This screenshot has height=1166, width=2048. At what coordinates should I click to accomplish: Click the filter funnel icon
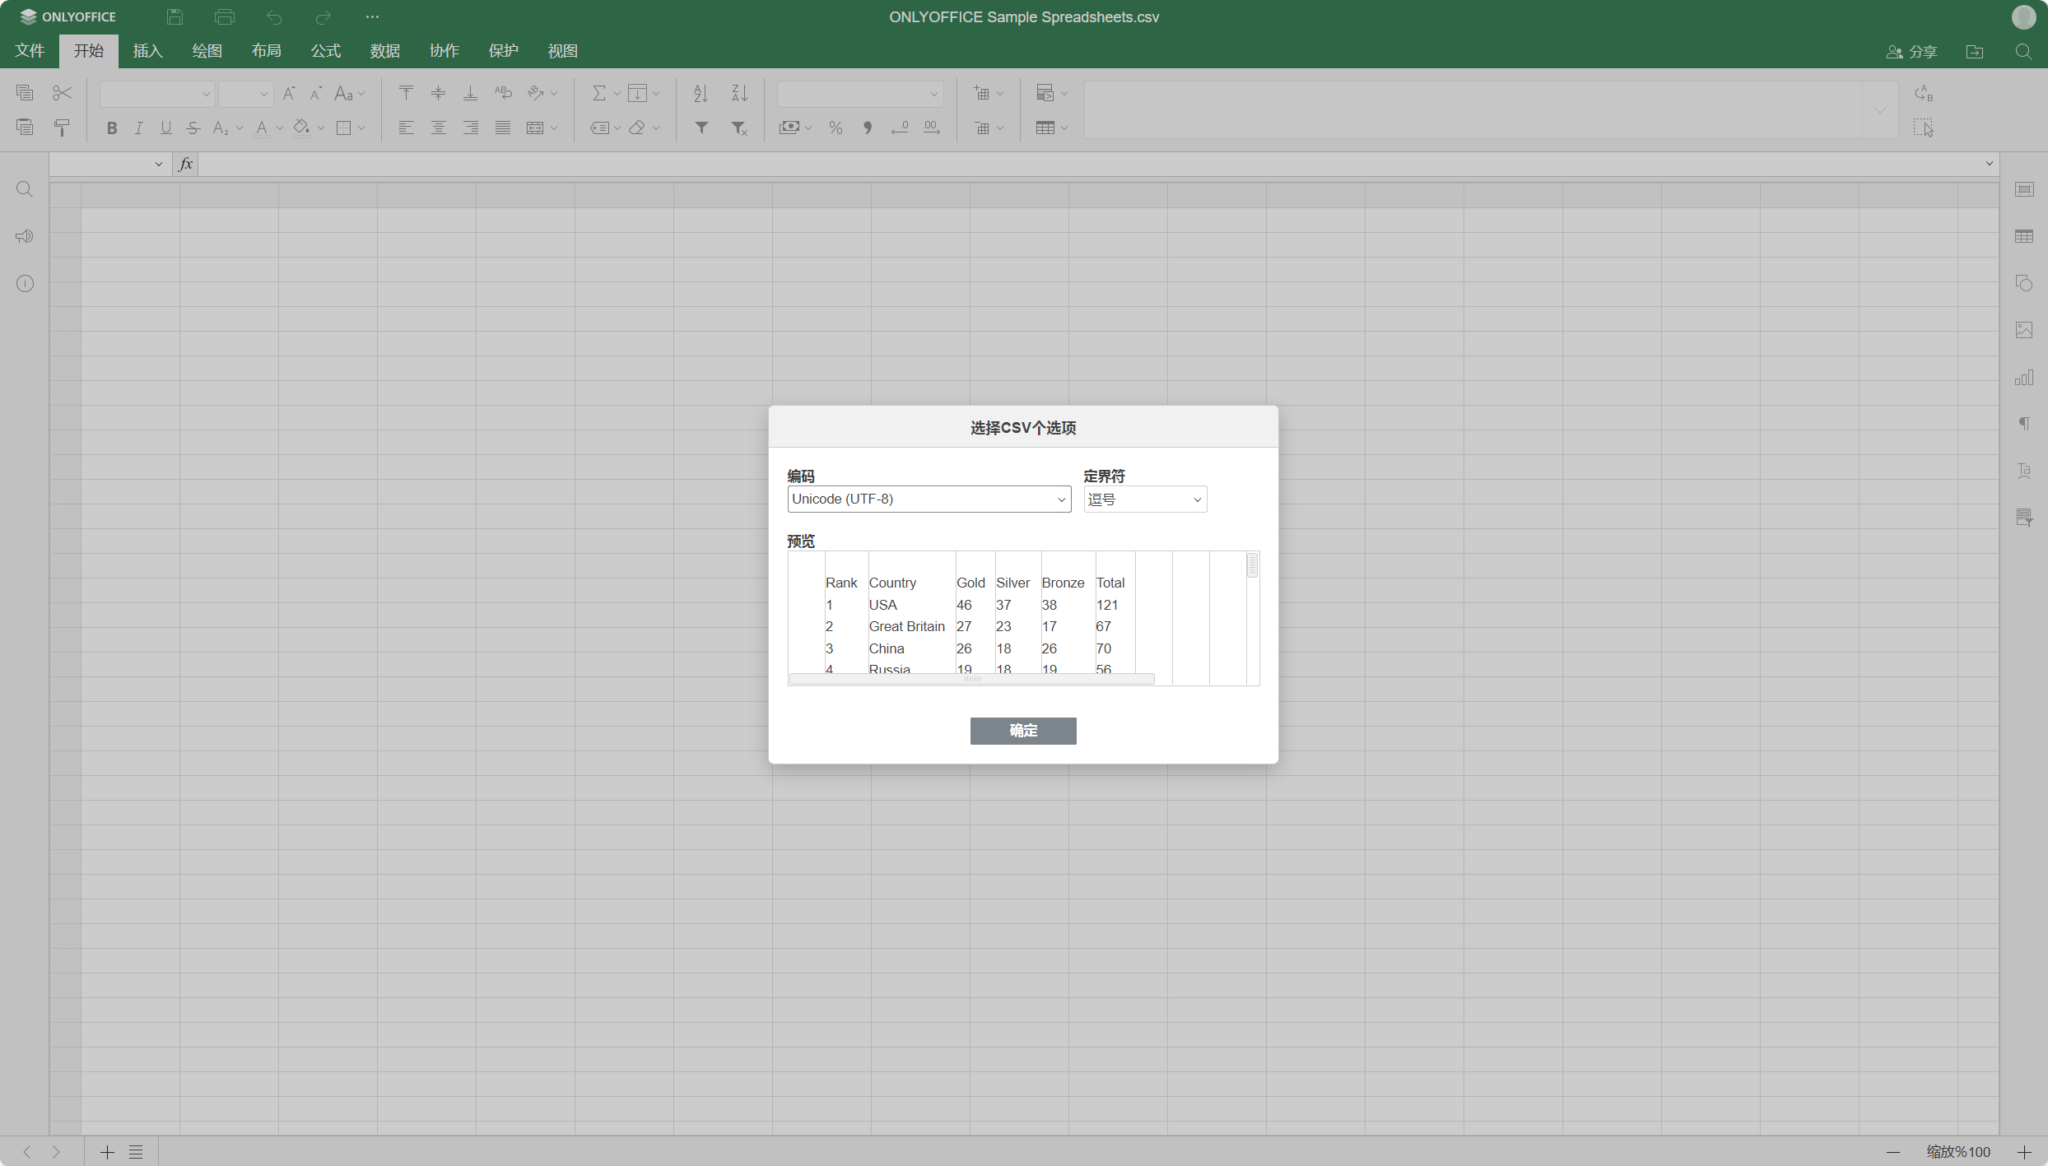(x=702, y=128)
